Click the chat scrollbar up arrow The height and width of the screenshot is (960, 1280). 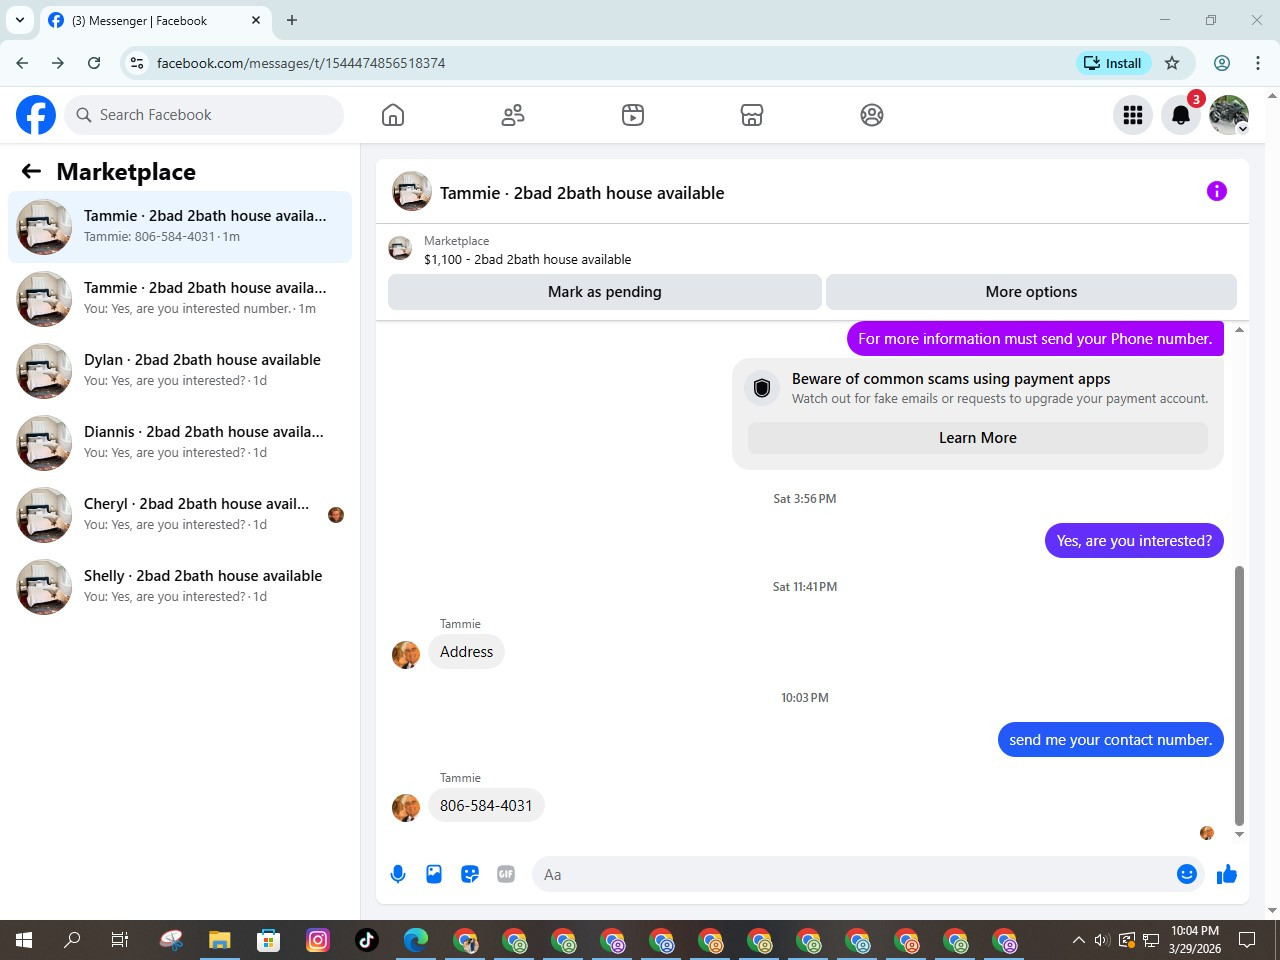point(1240,330)
